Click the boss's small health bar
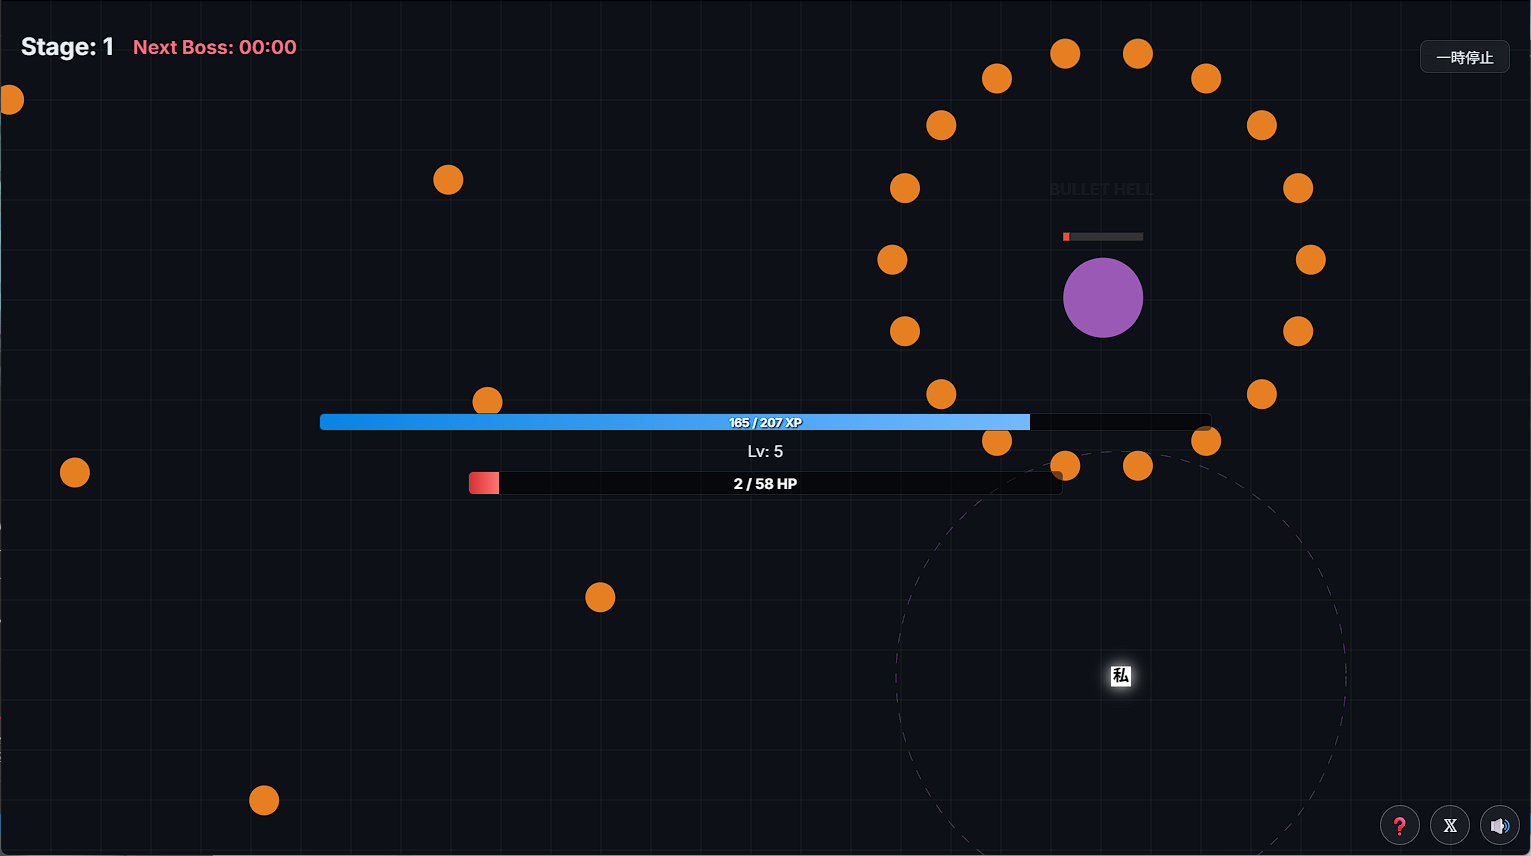 click(x=1103, y=237)
